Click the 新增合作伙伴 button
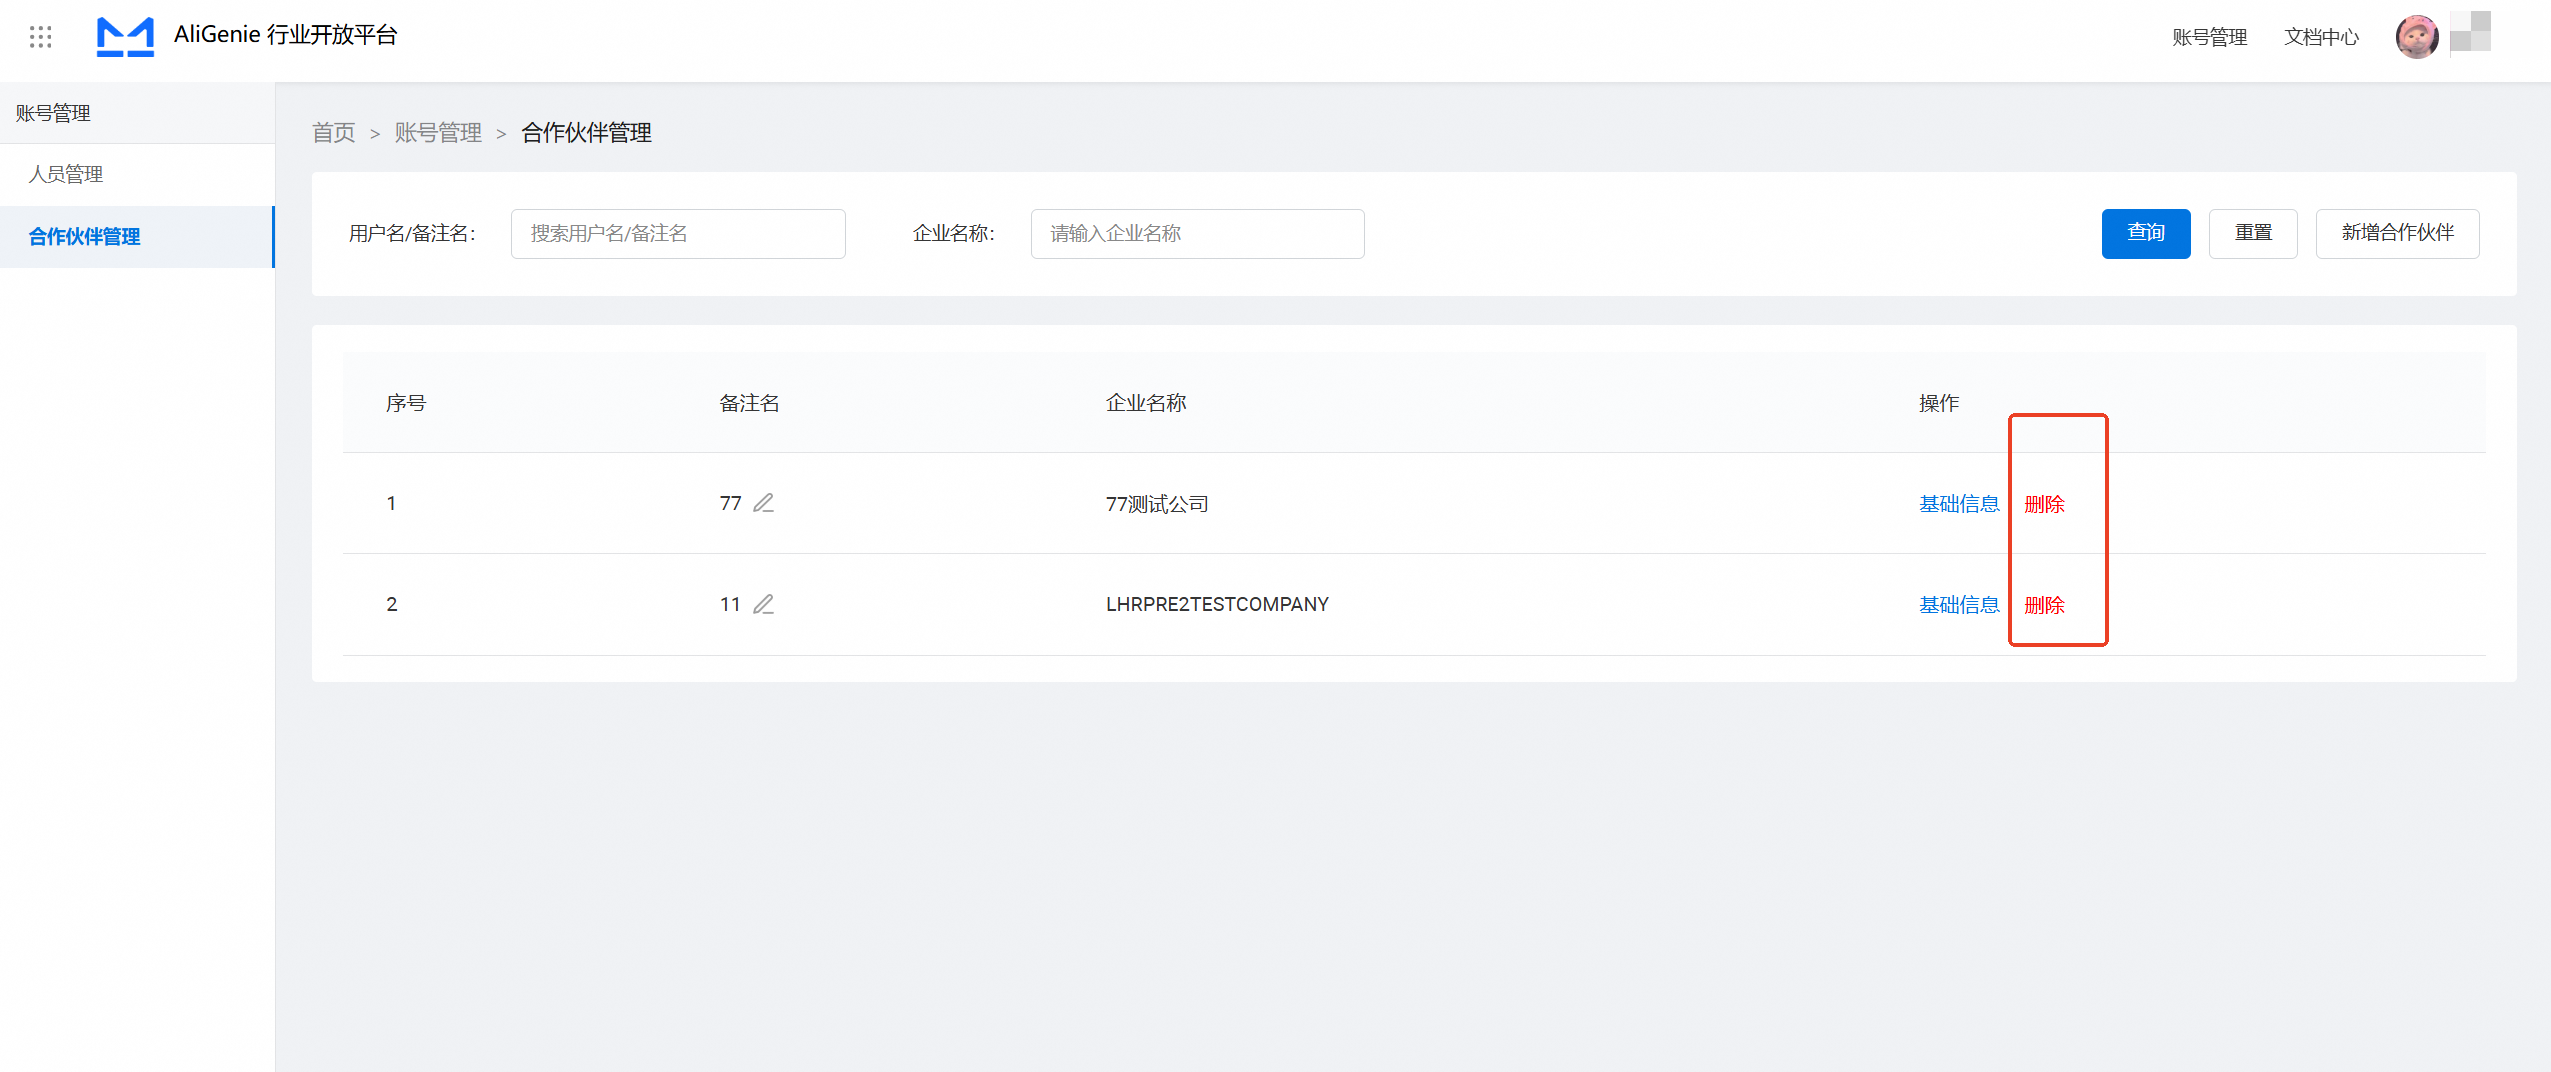The image size is (2551, 1072). tap(2397, 234)
